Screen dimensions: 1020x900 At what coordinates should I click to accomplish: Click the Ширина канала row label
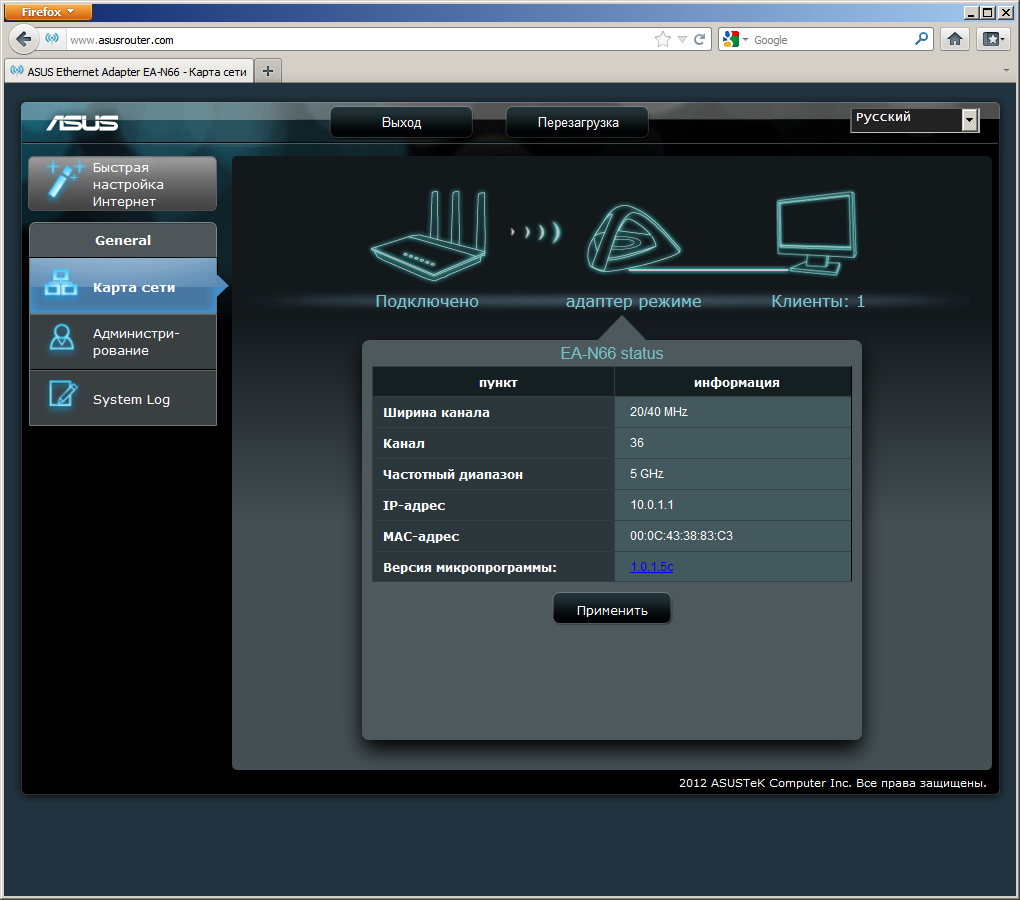click(436, 412)
